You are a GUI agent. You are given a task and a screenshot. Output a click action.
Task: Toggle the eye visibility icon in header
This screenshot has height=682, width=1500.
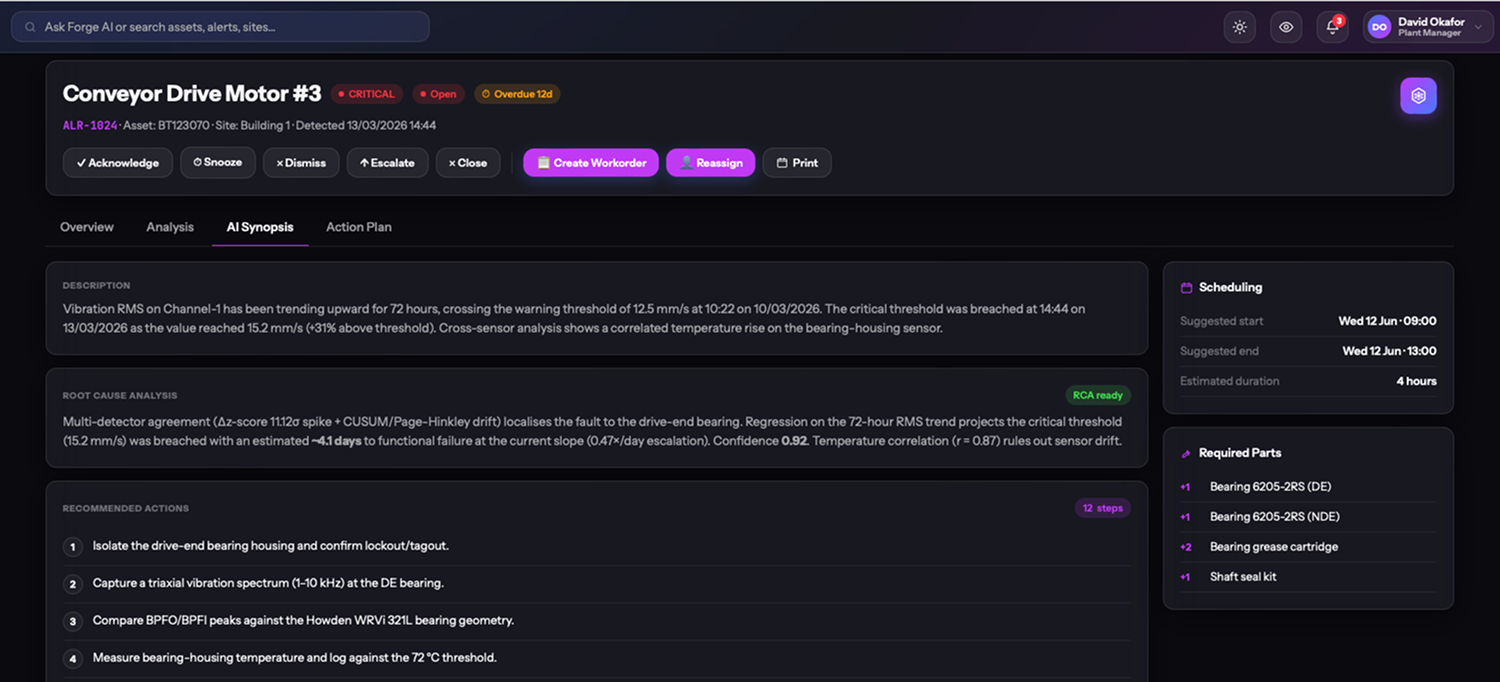coord(1286,27)
